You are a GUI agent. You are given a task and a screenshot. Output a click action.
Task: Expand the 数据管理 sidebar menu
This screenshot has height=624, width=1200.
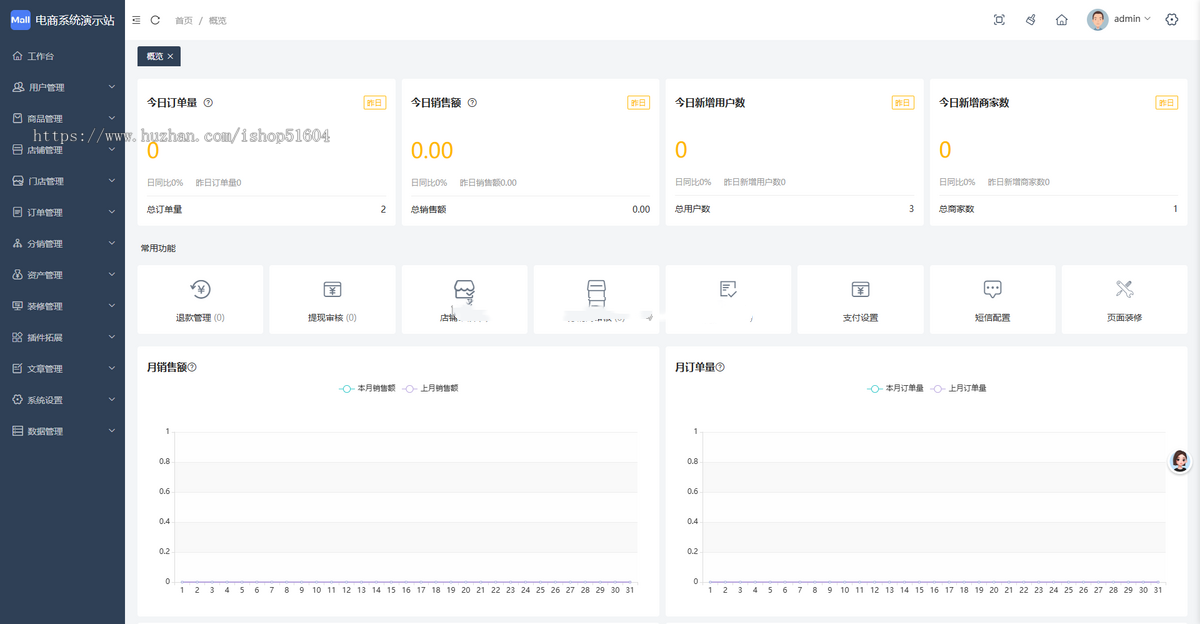62,431
